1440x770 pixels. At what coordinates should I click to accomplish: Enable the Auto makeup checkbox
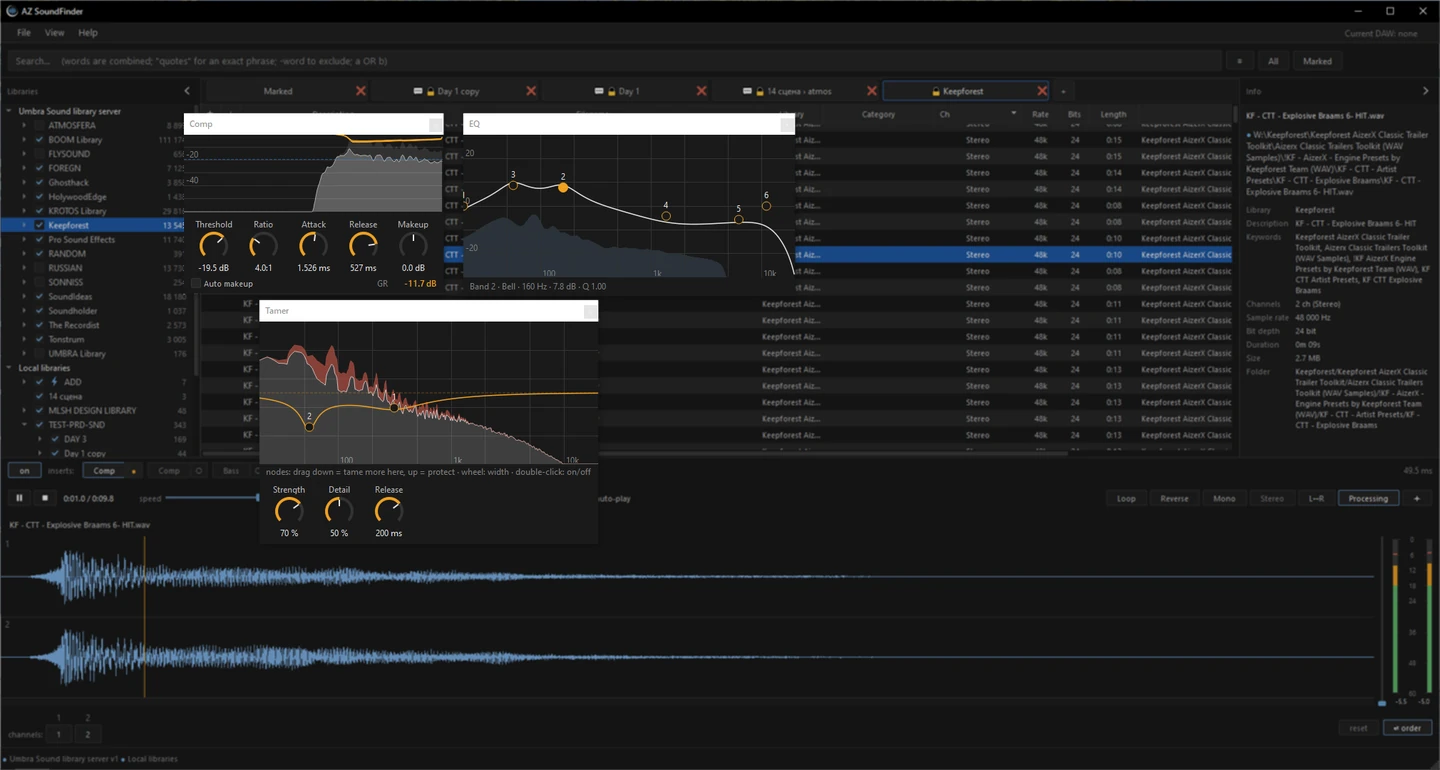pyautogui.click(x=196, y=284)
